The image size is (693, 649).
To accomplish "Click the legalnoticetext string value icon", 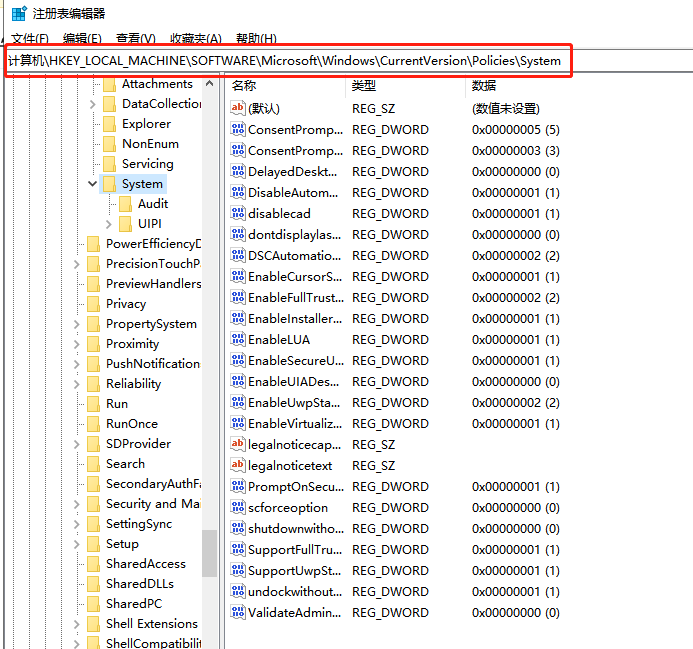I will point(238,465).
